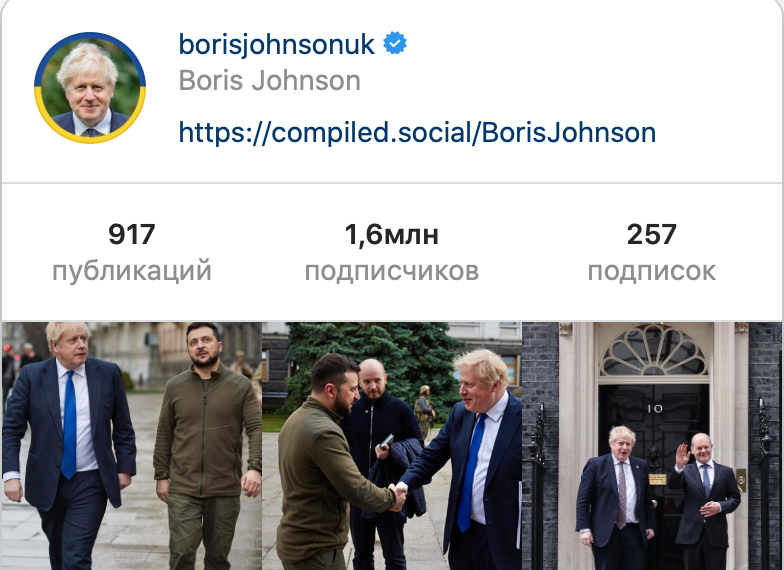
Task: Click the gray Boris Johnson display name
Action: point(270,81)
